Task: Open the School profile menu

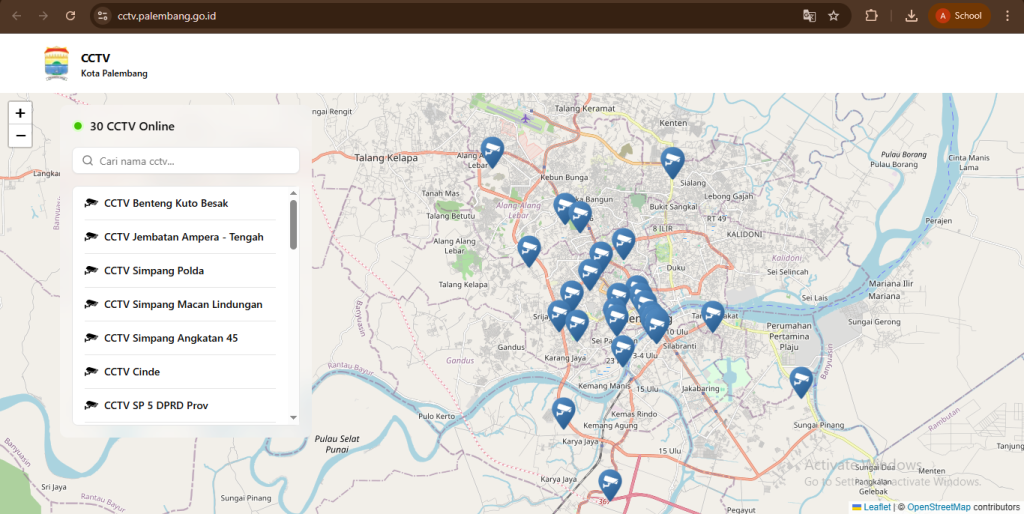Action: click(959, 16)
